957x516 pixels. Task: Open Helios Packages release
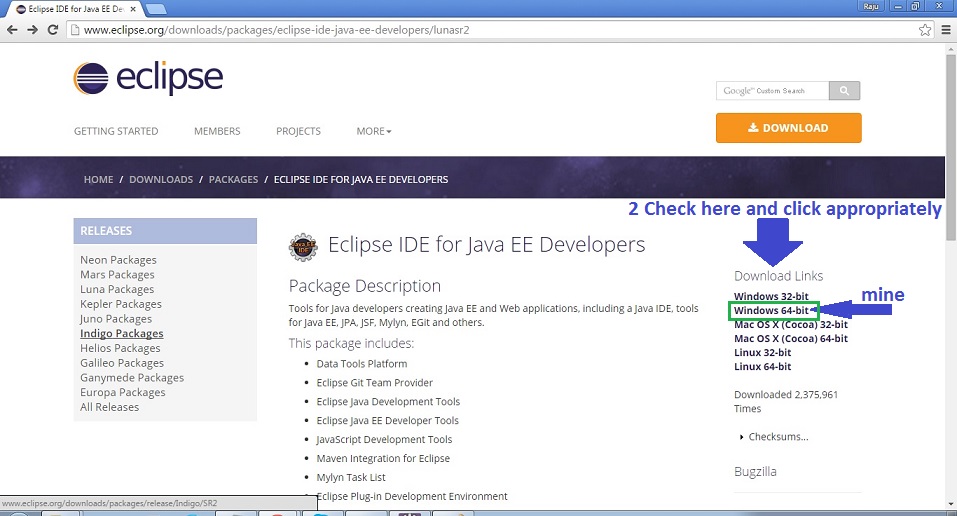click(120, 347)
